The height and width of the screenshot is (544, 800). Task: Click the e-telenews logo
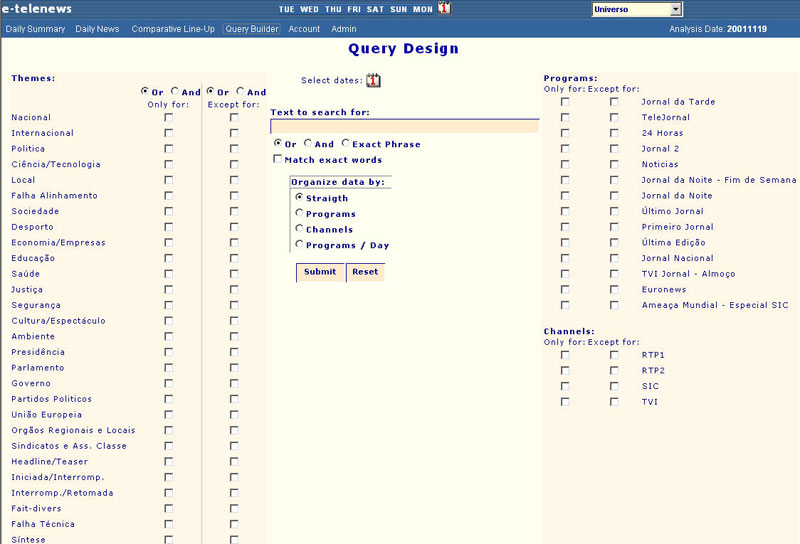point(36,9)
